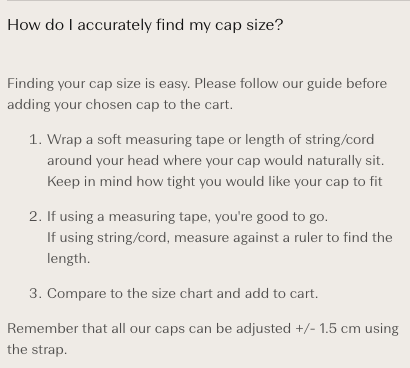The height and width of the screenshot is (368, 410).
Task: Click the words "size chart" in step three
Action: click(182, 293)
